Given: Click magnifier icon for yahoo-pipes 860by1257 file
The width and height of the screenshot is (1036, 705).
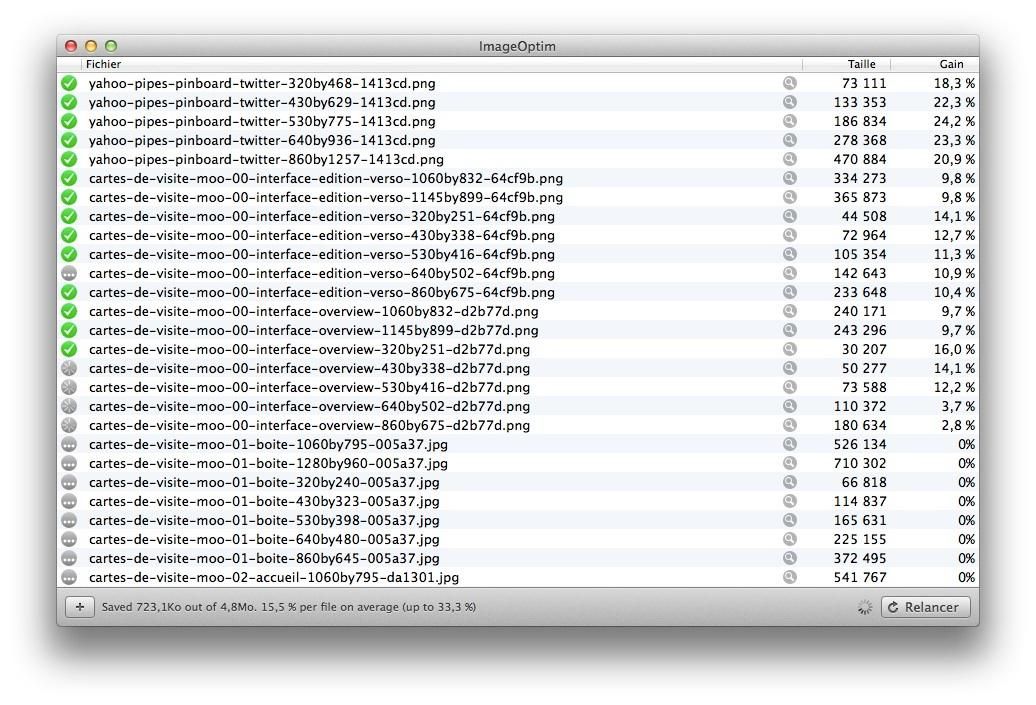Looking at the screenshot, I should pyautogui.click(x=790, y=159).
